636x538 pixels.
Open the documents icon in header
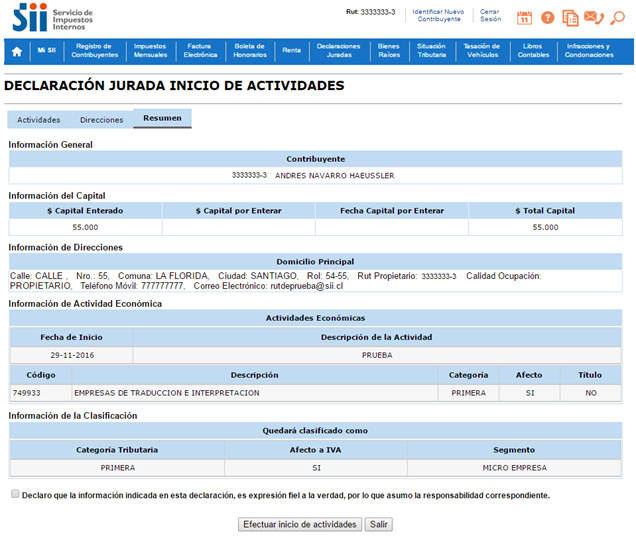[x=570, y=17]
